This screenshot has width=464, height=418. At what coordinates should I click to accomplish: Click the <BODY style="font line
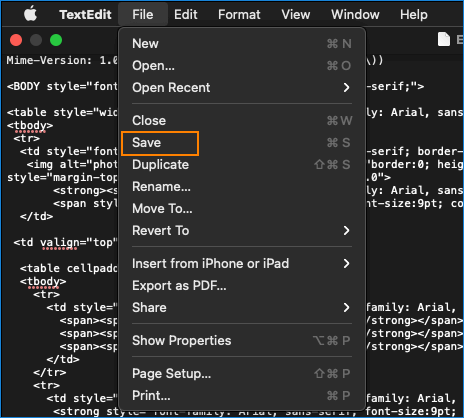coord(62,86)
